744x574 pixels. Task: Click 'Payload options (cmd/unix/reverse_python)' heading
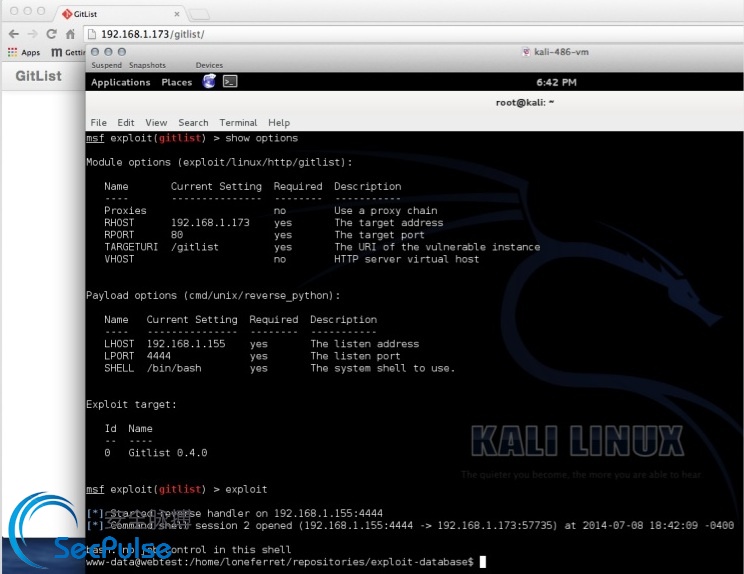click(213, 296)
